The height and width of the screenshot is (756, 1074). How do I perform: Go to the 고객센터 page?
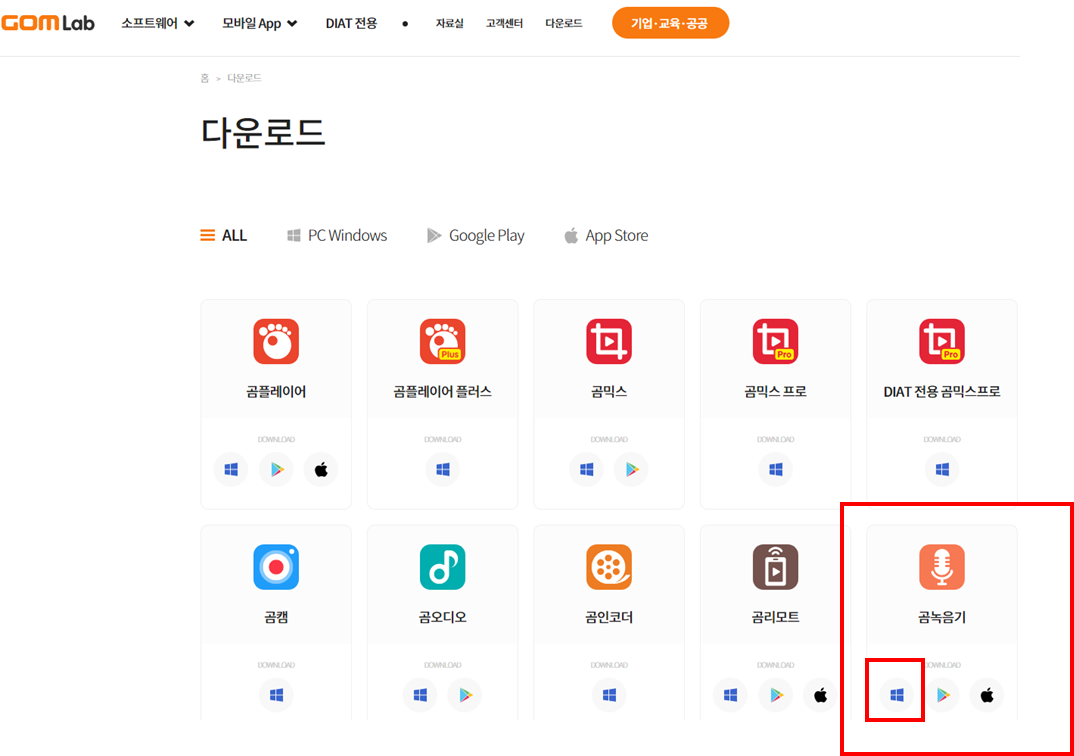click(504, 23)
